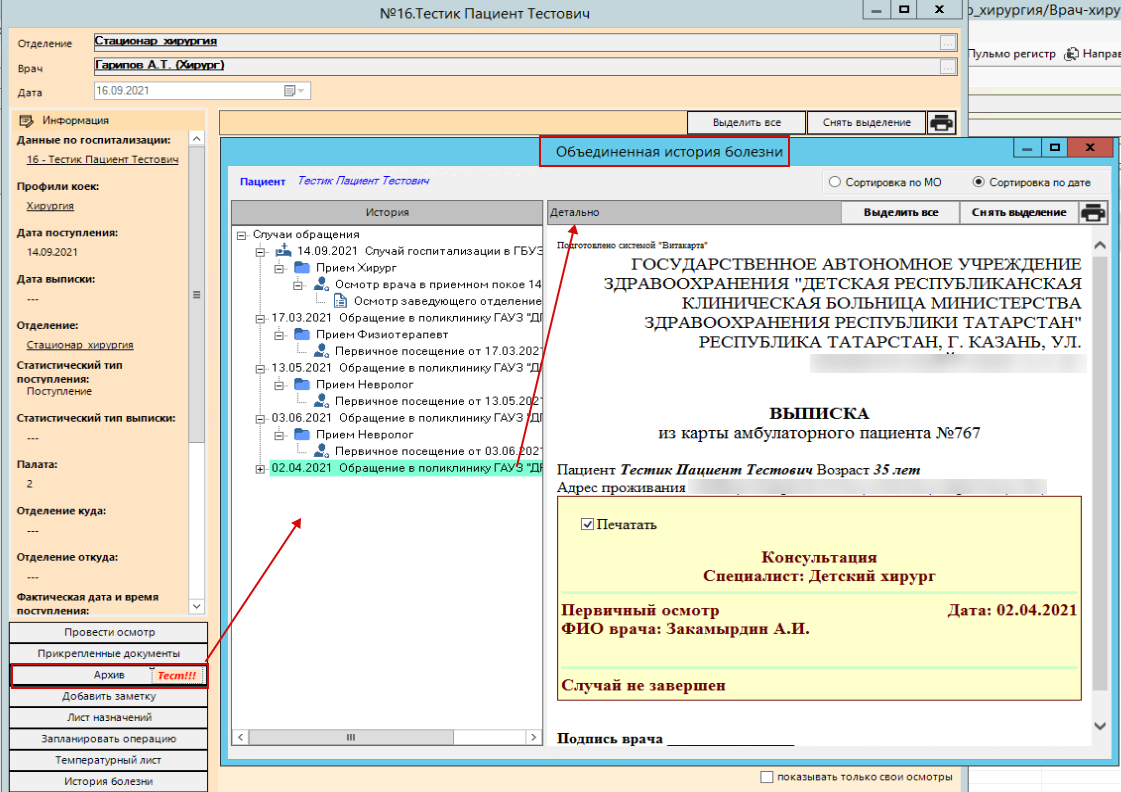
Task: Click the Информация panel header icon
Action: (x=26, y=121)
